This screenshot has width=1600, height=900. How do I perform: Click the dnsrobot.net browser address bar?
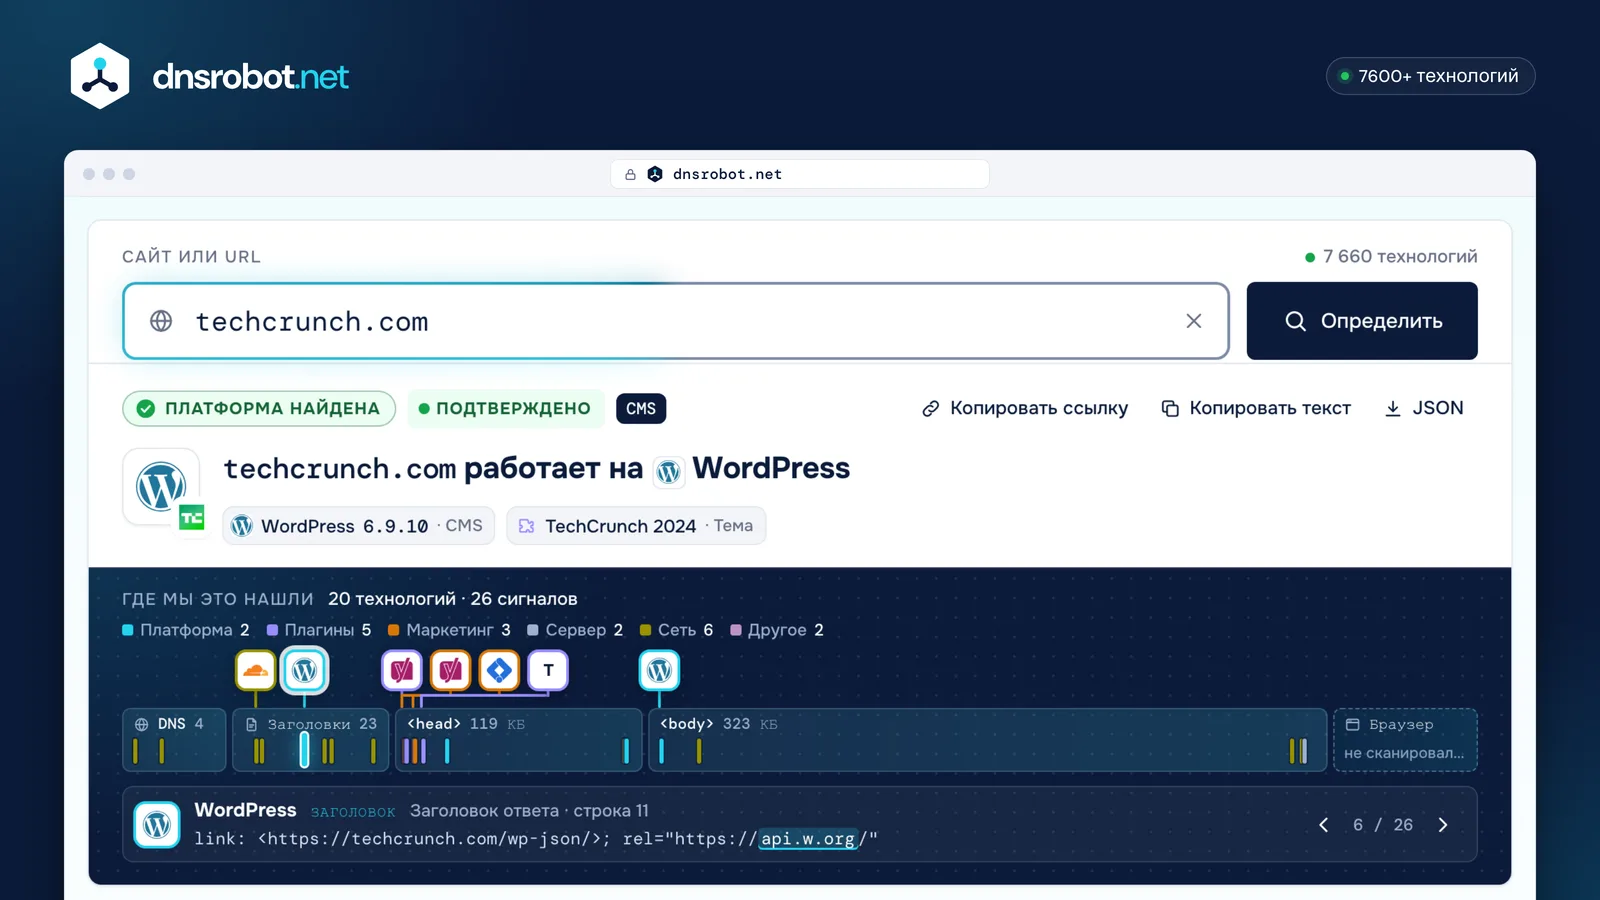pyautogui.click(x=800, y=174)
